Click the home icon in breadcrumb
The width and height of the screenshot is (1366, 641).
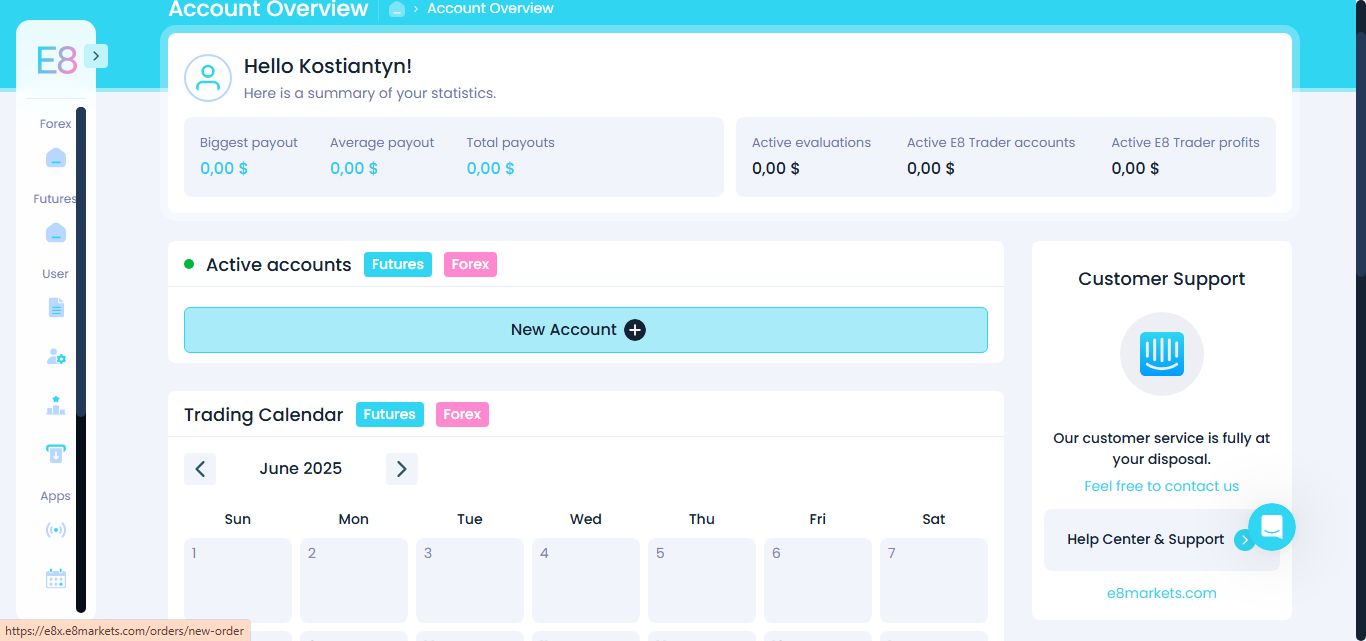397,9
